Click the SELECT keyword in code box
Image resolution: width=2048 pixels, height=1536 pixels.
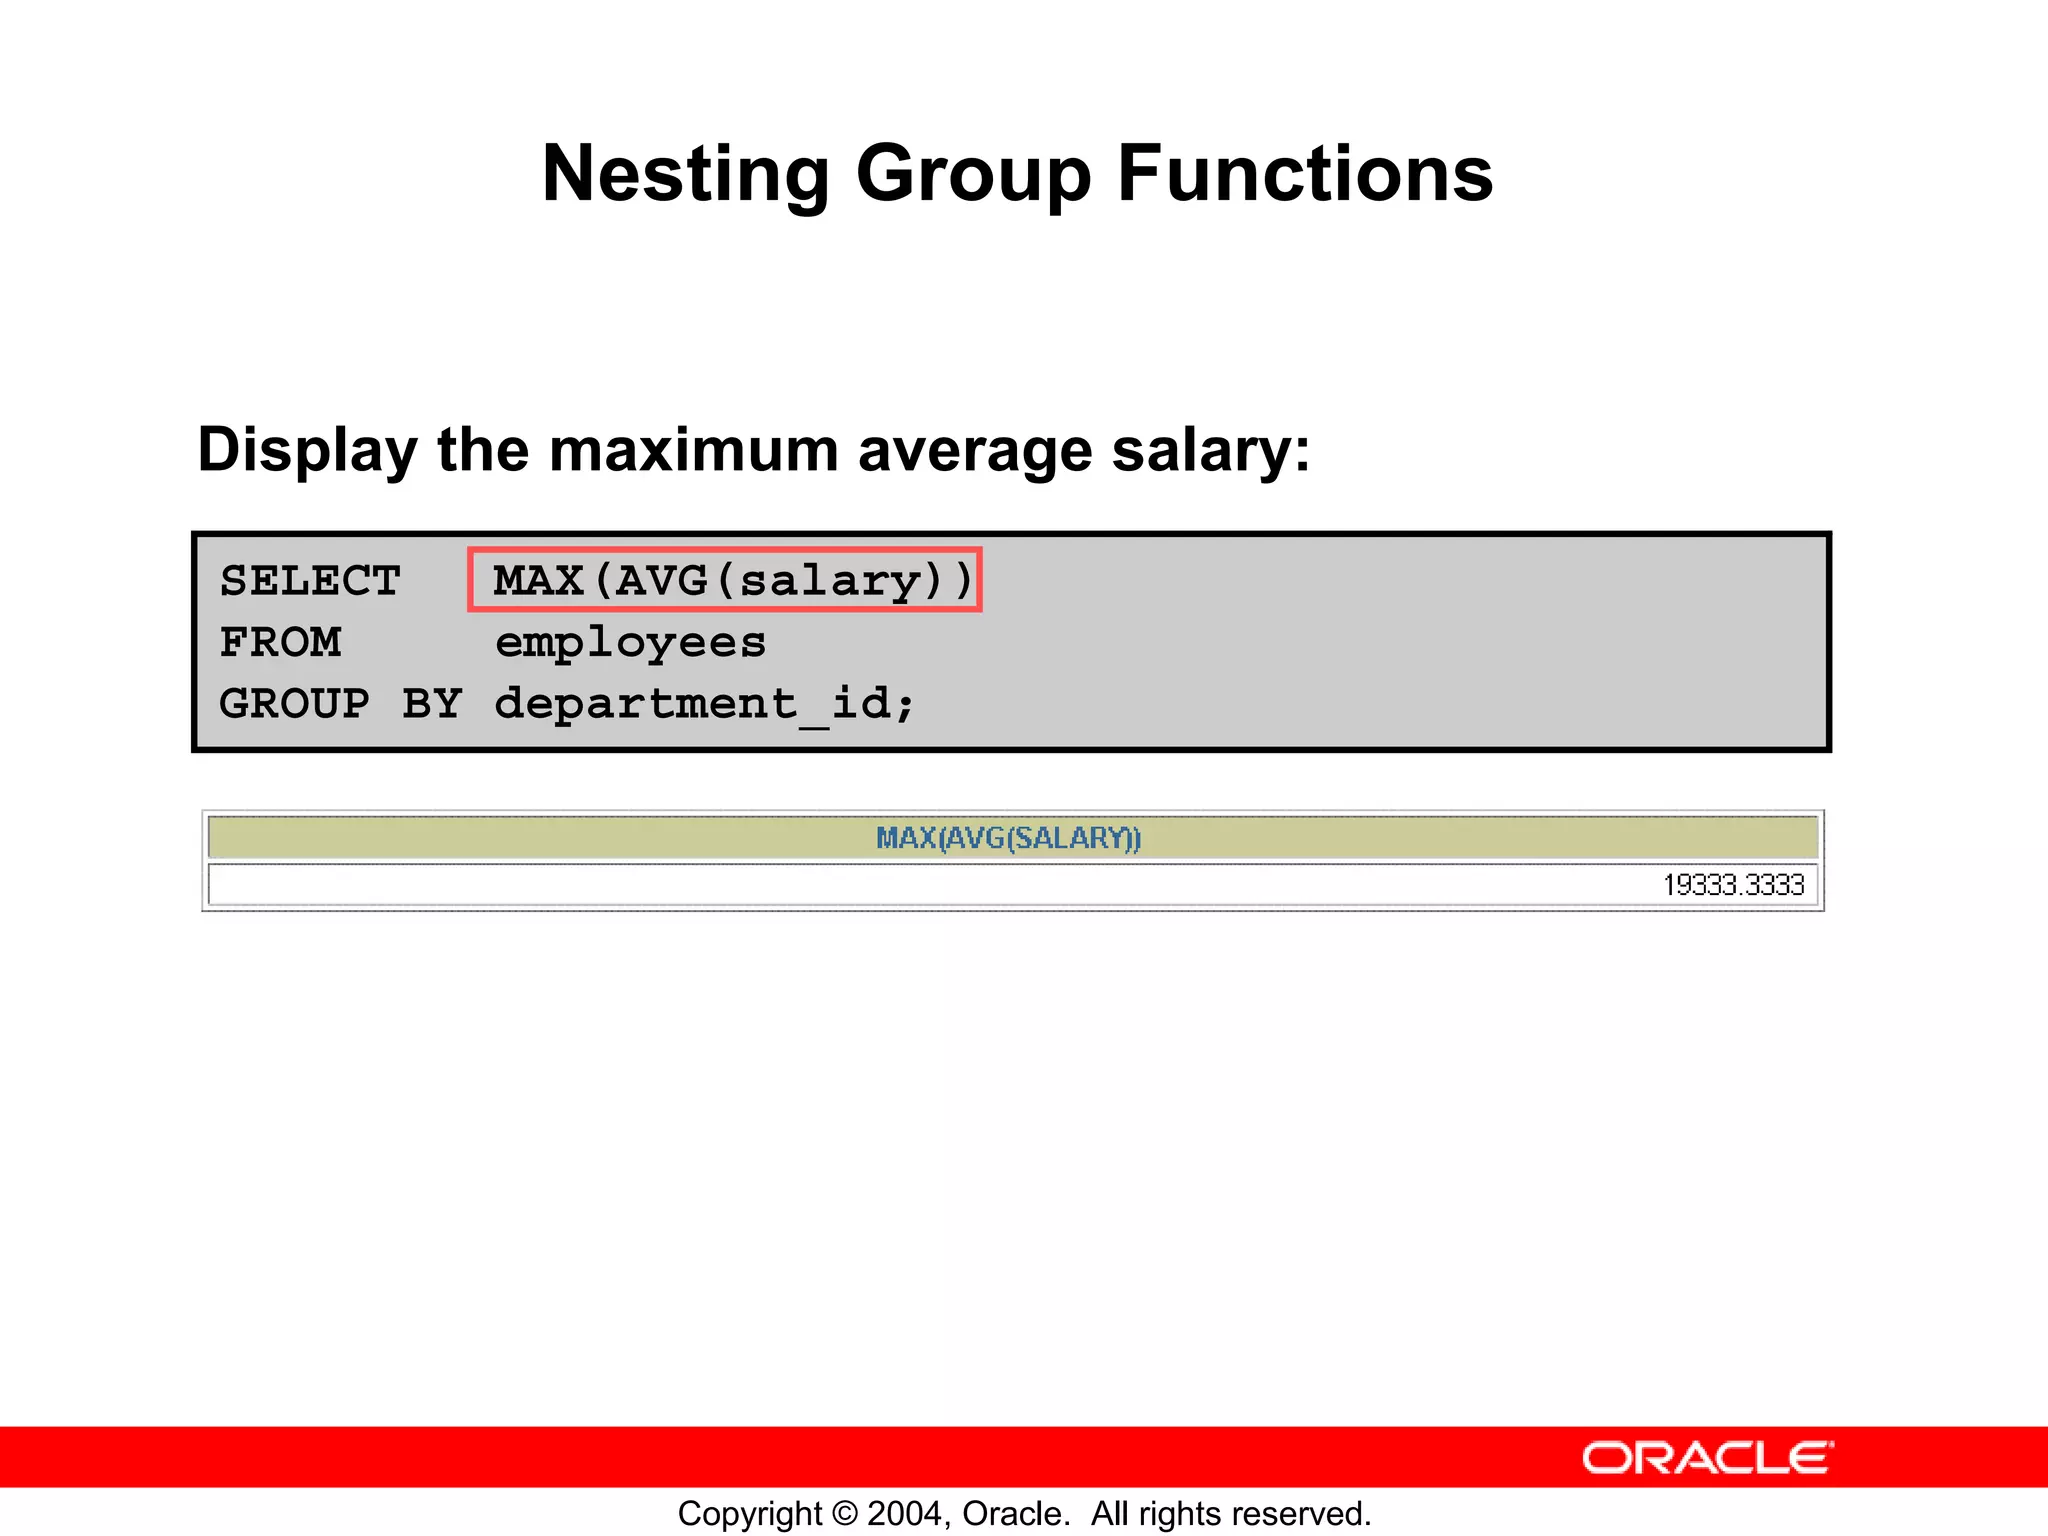click(310, 581)
